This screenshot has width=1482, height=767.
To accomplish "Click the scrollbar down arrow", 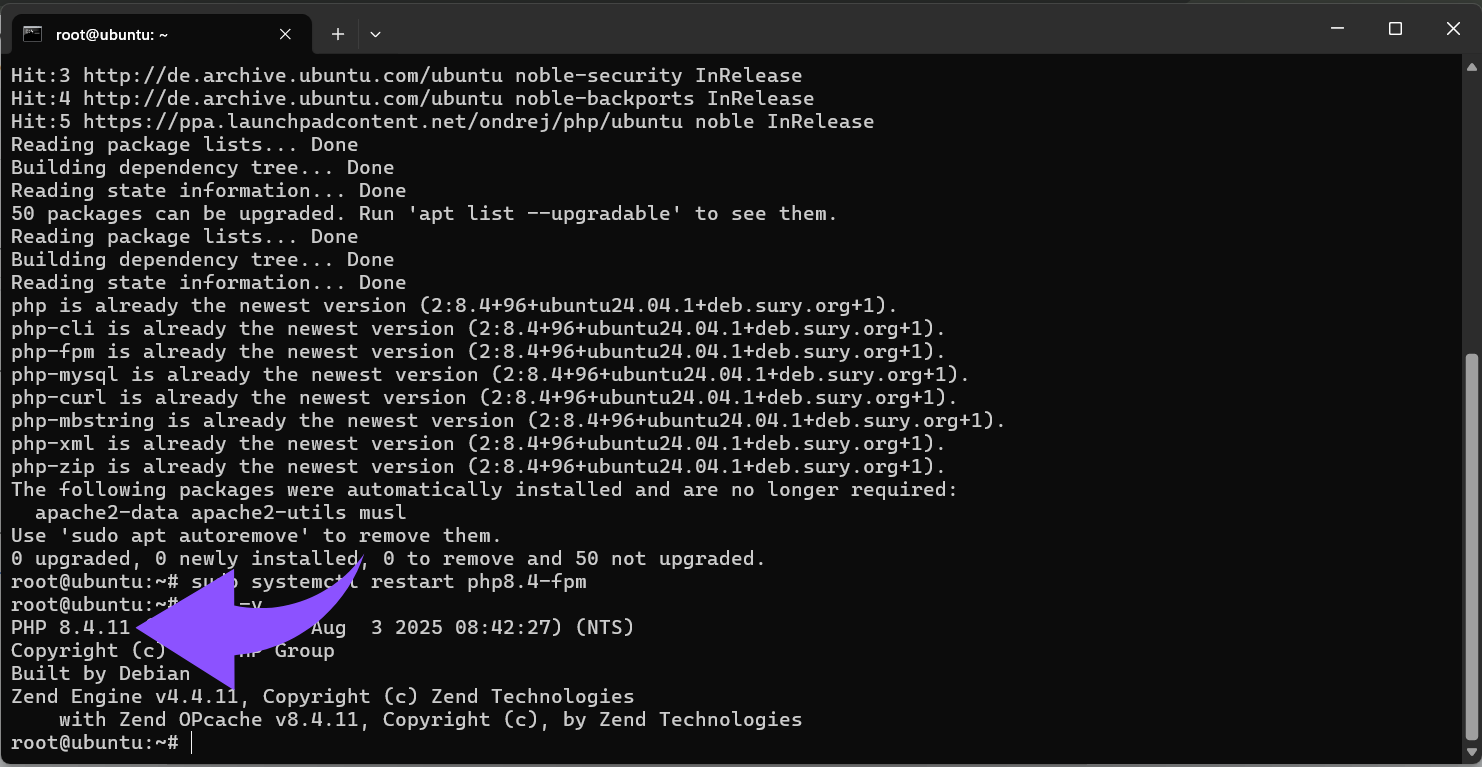I will [x=1472, y=754].
